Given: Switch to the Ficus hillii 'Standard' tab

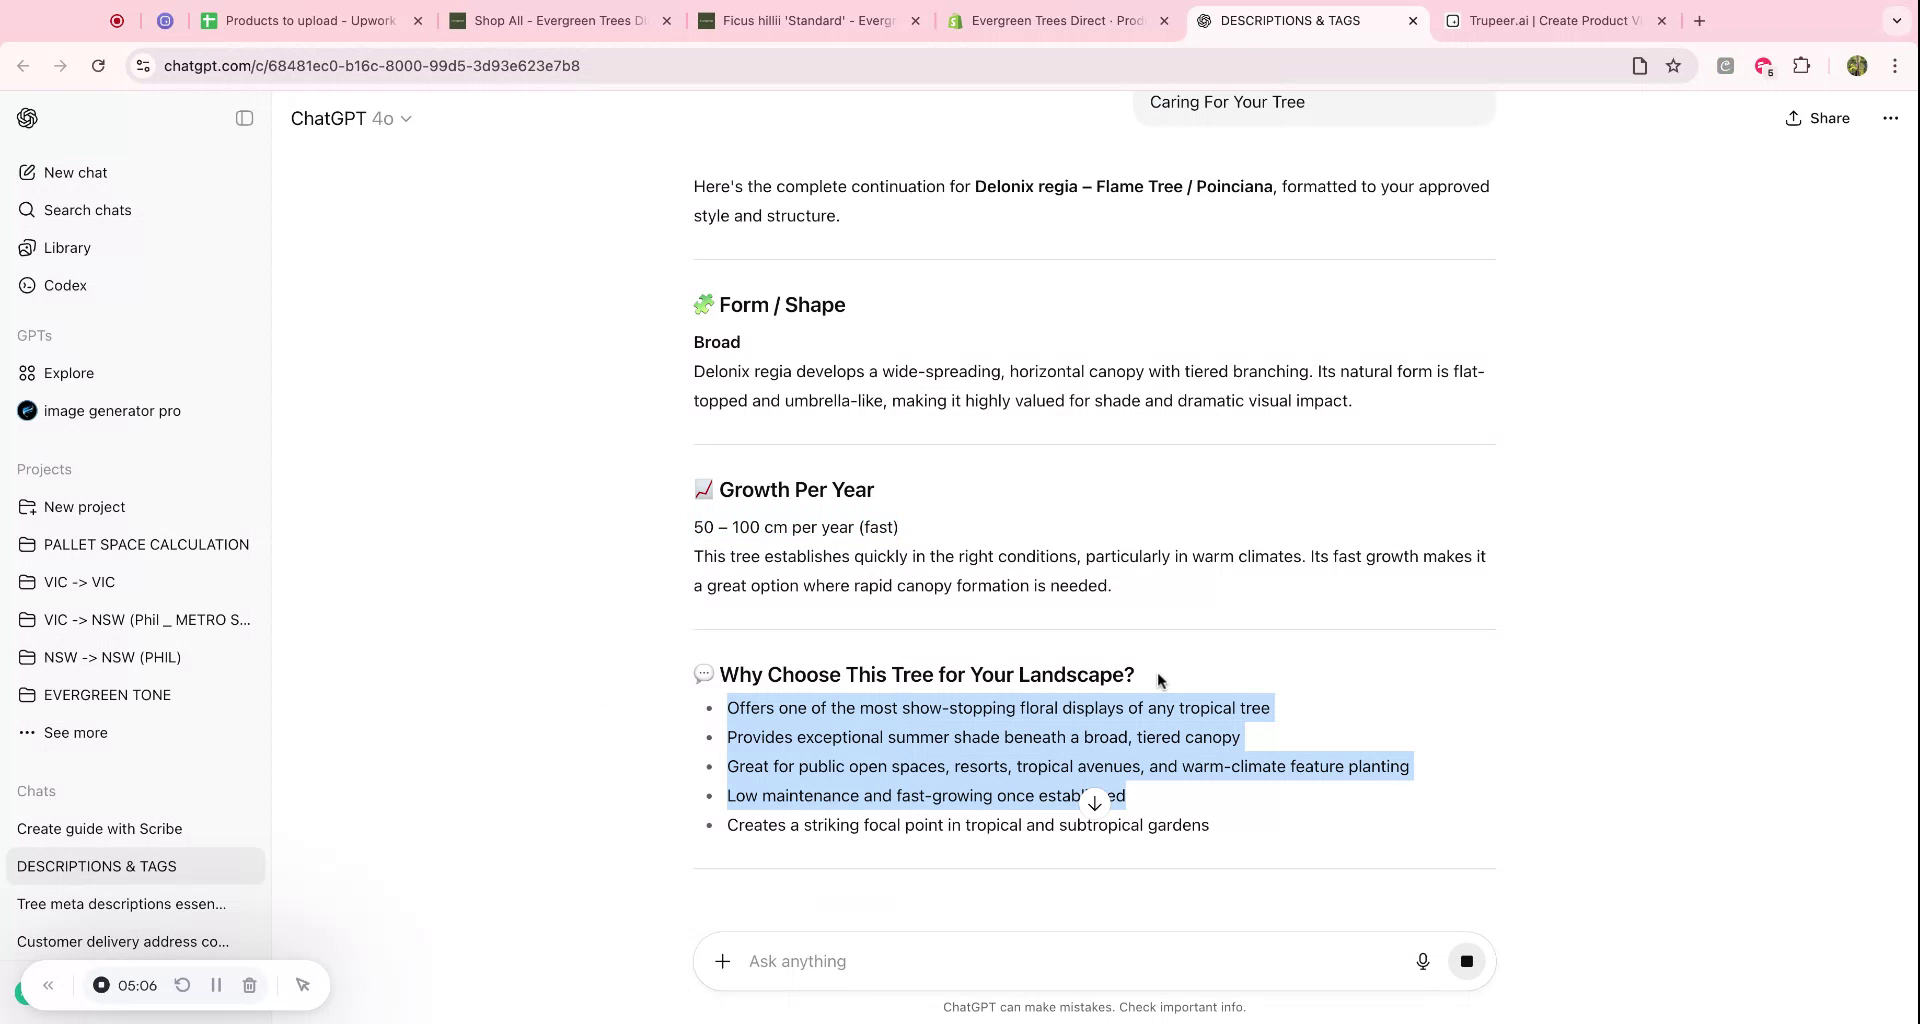Looking at the screenshot, I should (x=800, y=20).
